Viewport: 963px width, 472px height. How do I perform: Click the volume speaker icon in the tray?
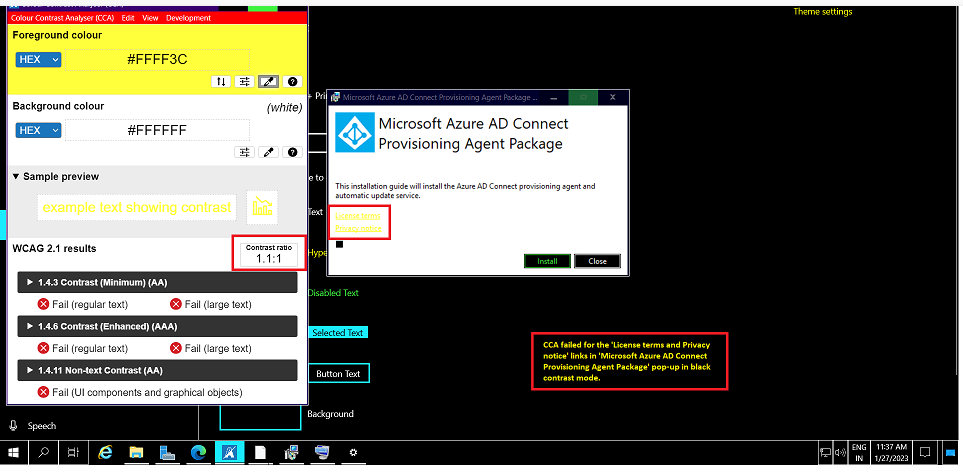[x=840, y=453]
